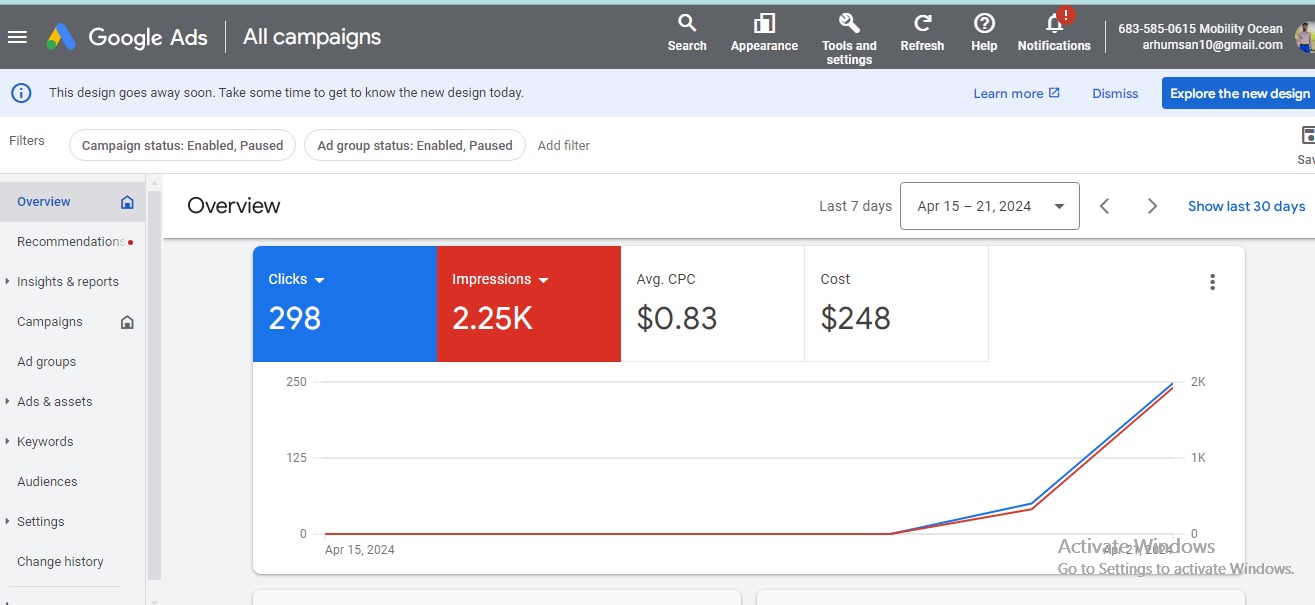Expand the Keywords sidebar section
Screen dimensions: 1315x605
pos(45,442)
